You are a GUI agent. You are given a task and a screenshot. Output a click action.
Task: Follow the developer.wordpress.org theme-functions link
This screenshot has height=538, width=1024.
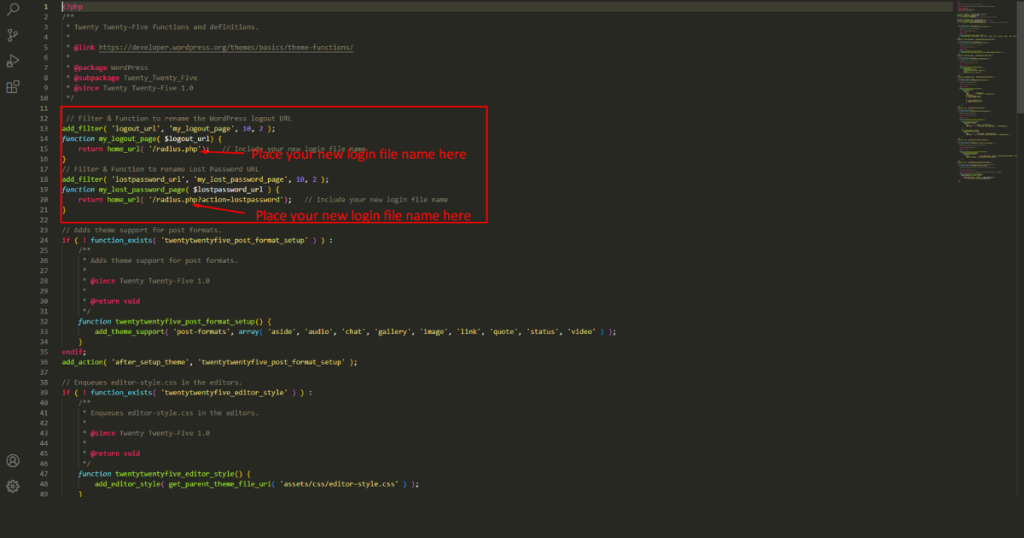(x=226, y=48)
